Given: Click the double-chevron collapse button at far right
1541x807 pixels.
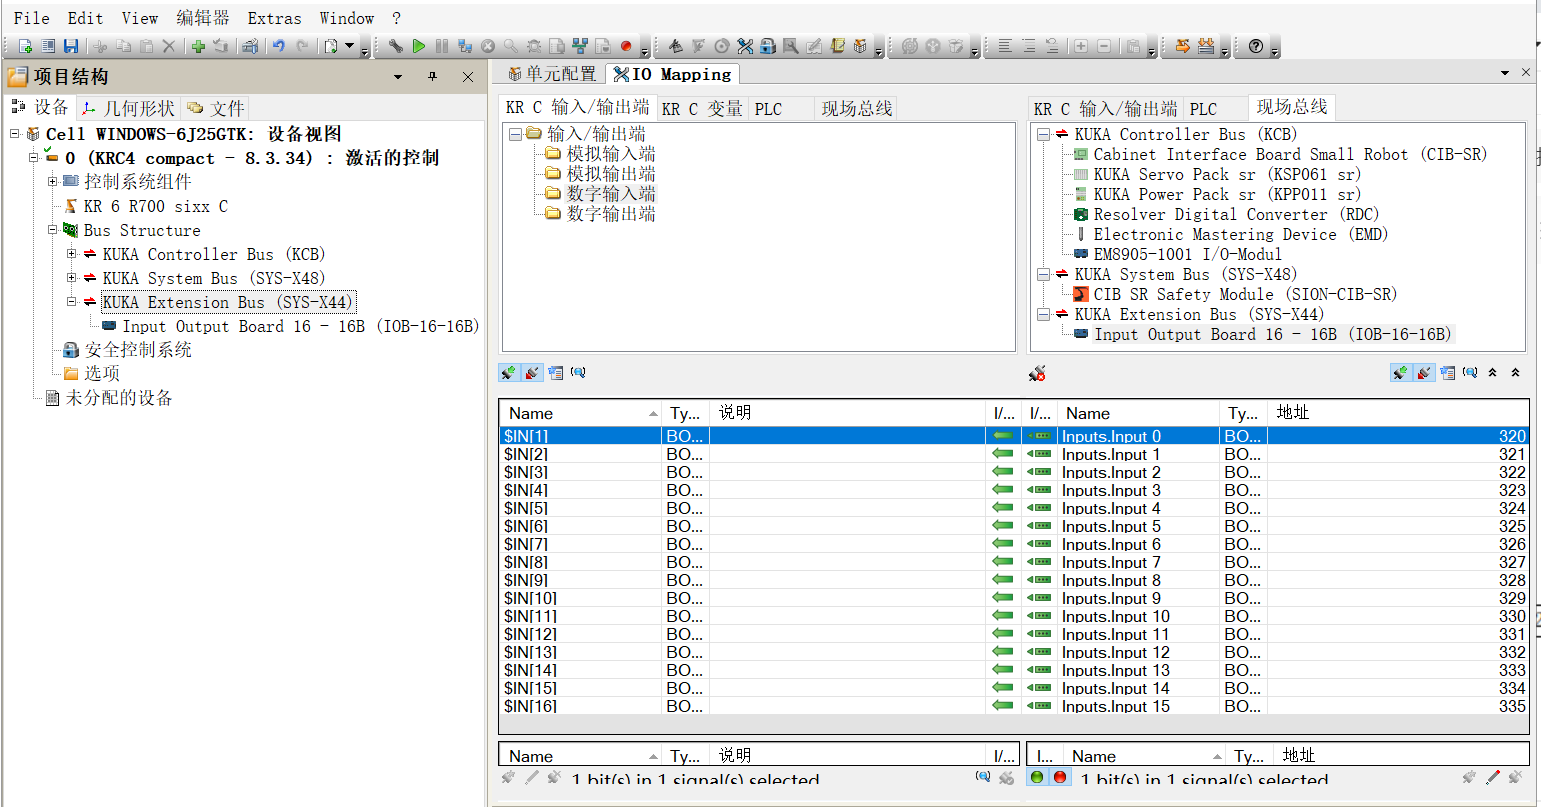Looking at the screenshot, I should click(x=1515, y=373).
